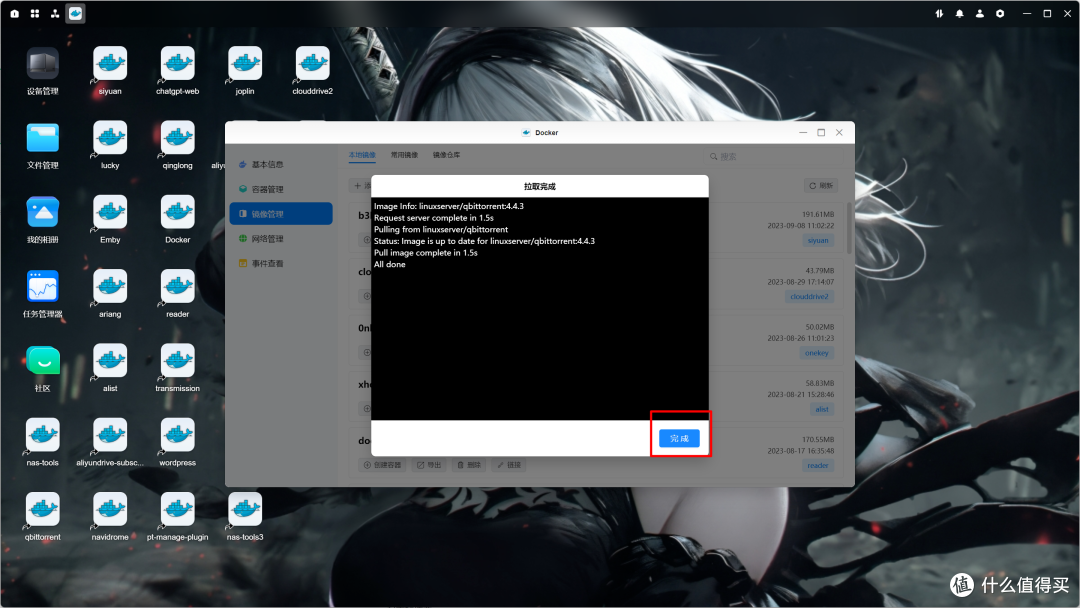Click the Image Info log line
Viewport: 1080px width, 608px height.
pos(448,206)
